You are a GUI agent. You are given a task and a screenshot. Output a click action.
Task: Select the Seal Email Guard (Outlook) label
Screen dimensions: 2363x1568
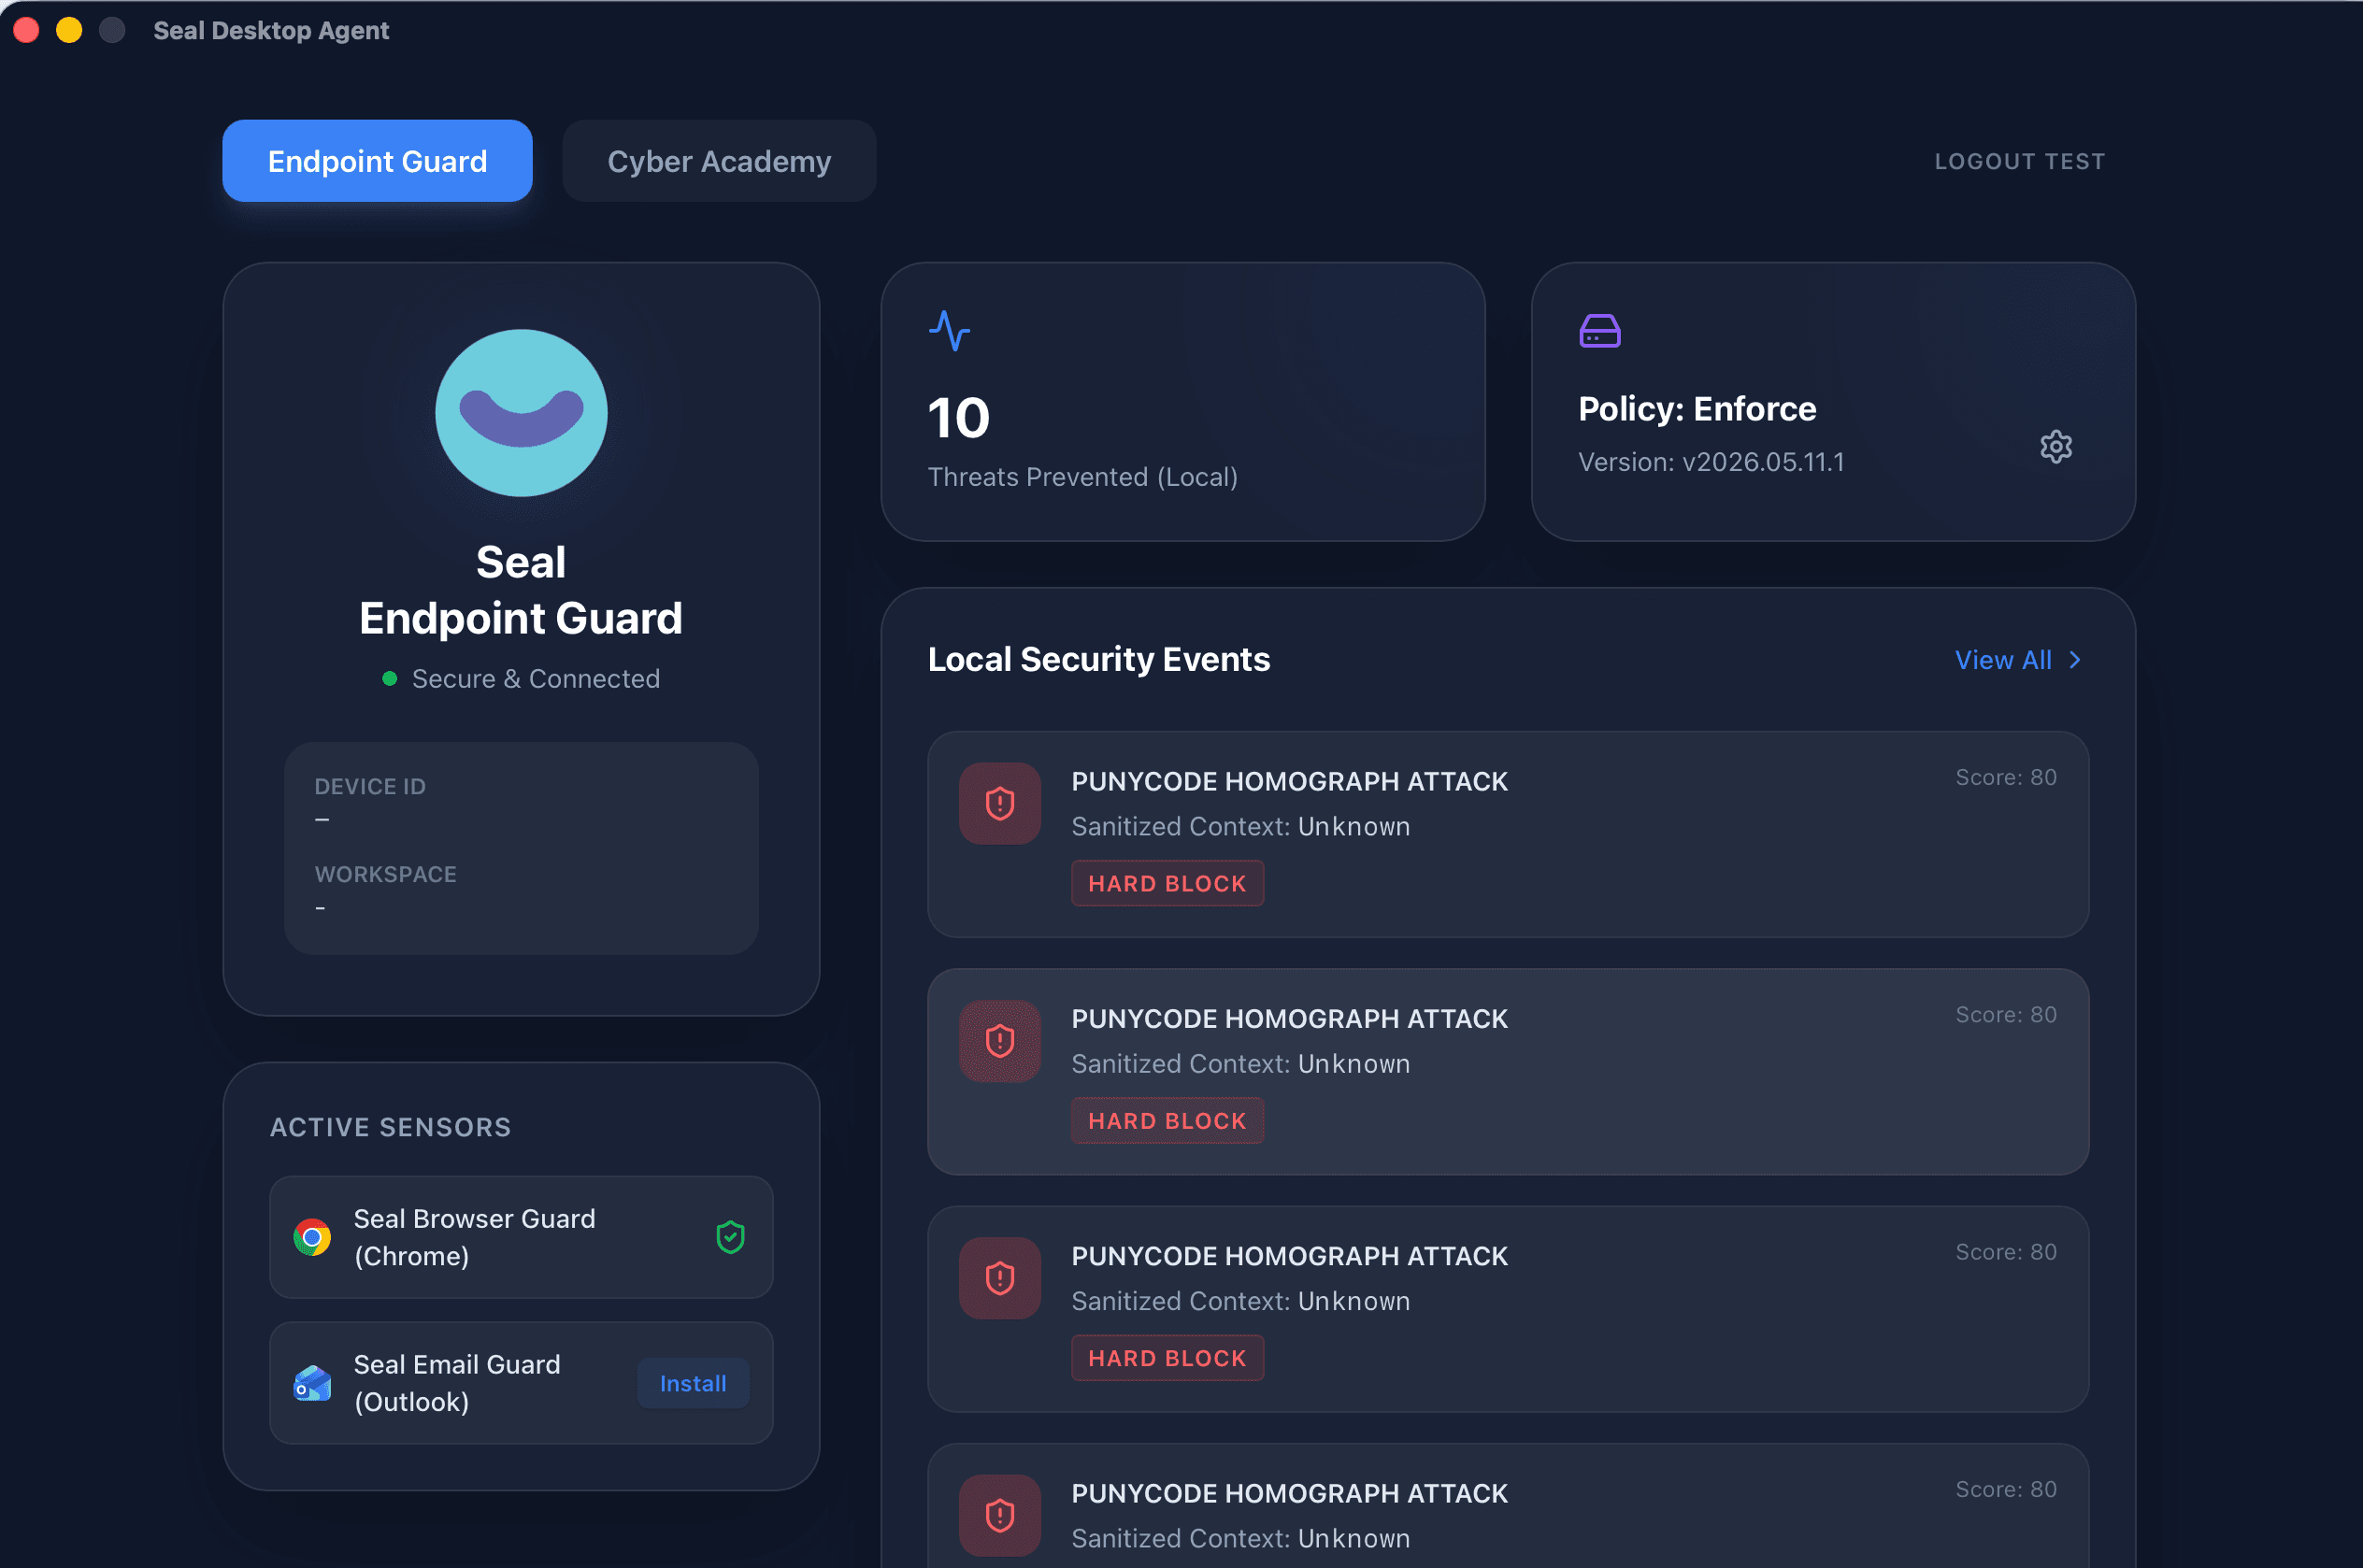(457, 1383)
